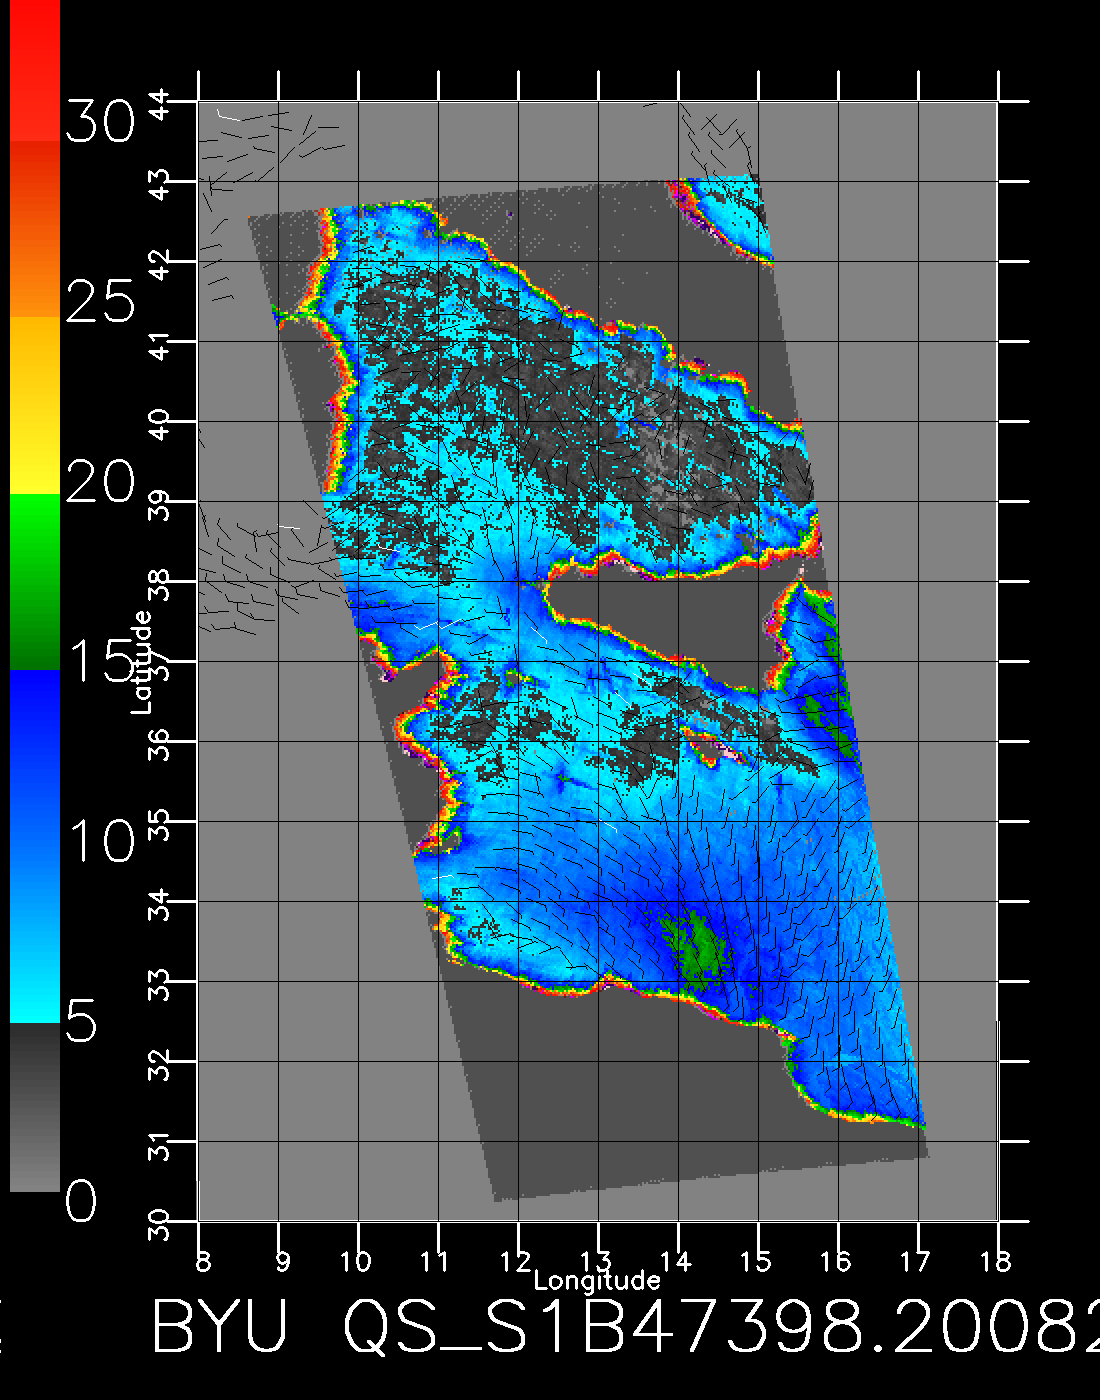Select latitude tick label 39
The image size is (1100, 1400).
160,503
